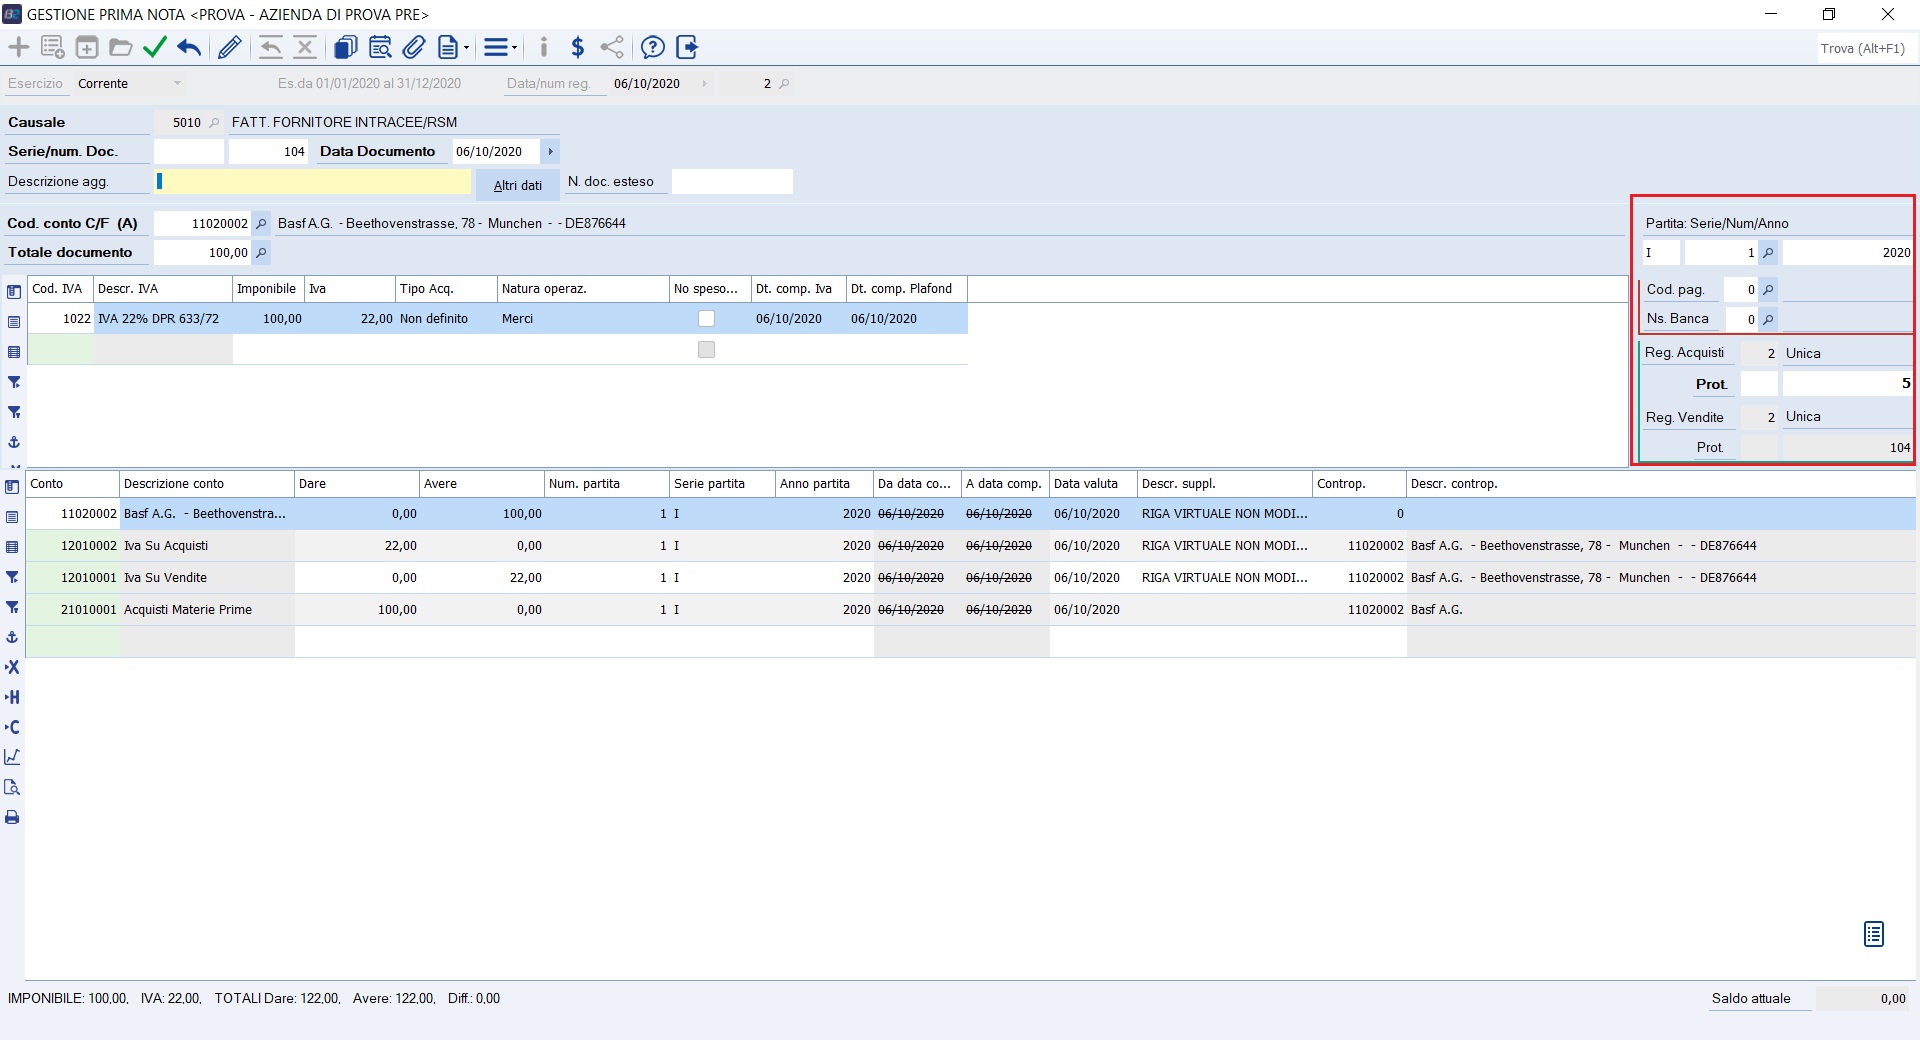Click the Altri dati button
The image size is (1920, 1040).
point(517,185)
